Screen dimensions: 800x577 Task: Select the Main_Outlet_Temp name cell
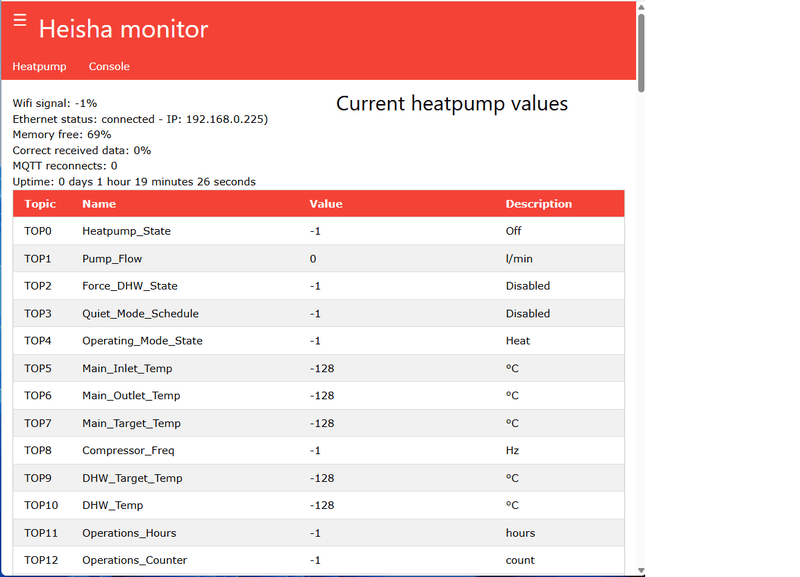click(x=131, y=395)
